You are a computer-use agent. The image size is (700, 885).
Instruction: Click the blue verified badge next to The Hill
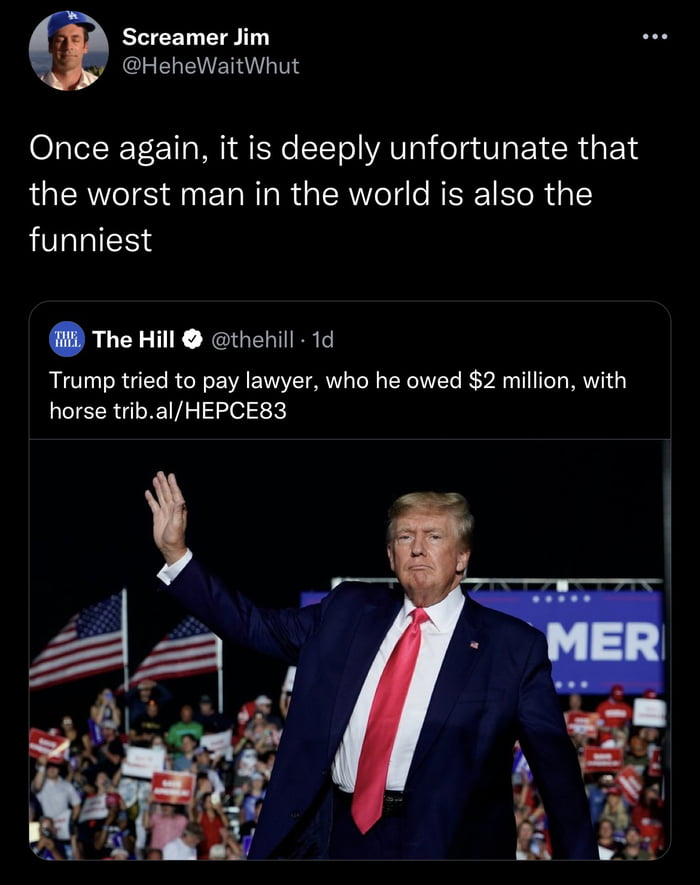(190, 339)
